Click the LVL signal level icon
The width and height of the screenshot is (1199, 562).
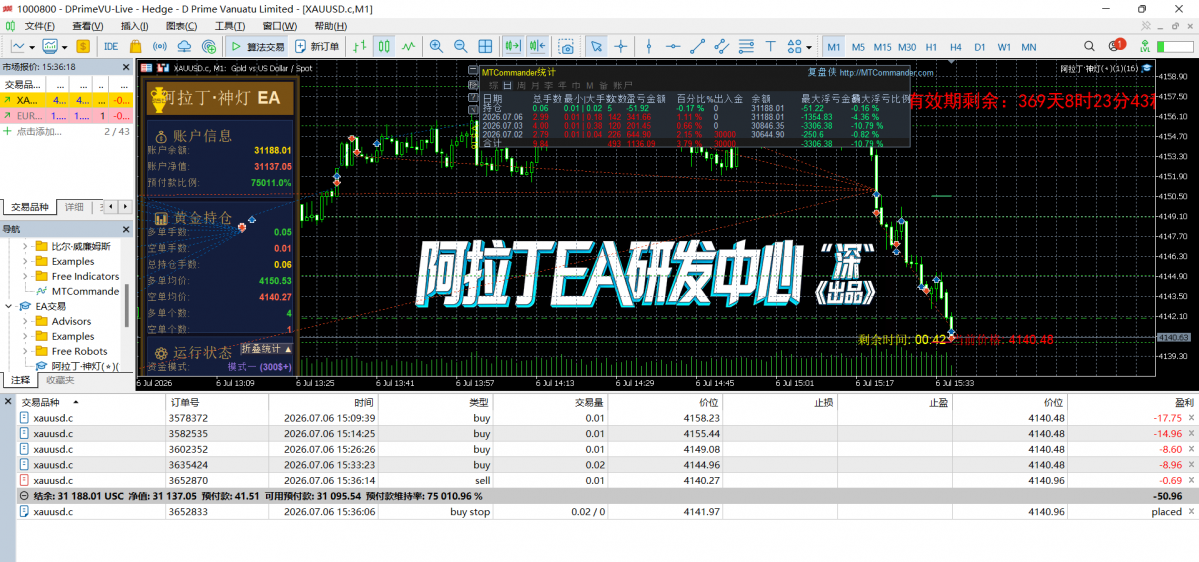click(x=1145, y=46)
